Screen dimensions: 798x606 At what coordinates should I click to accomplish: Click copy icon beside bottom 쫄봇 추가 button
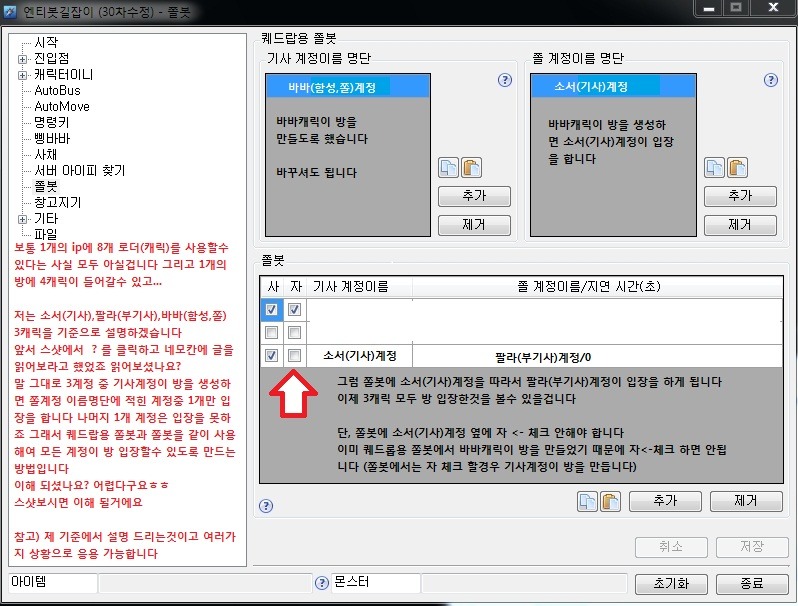587,502
